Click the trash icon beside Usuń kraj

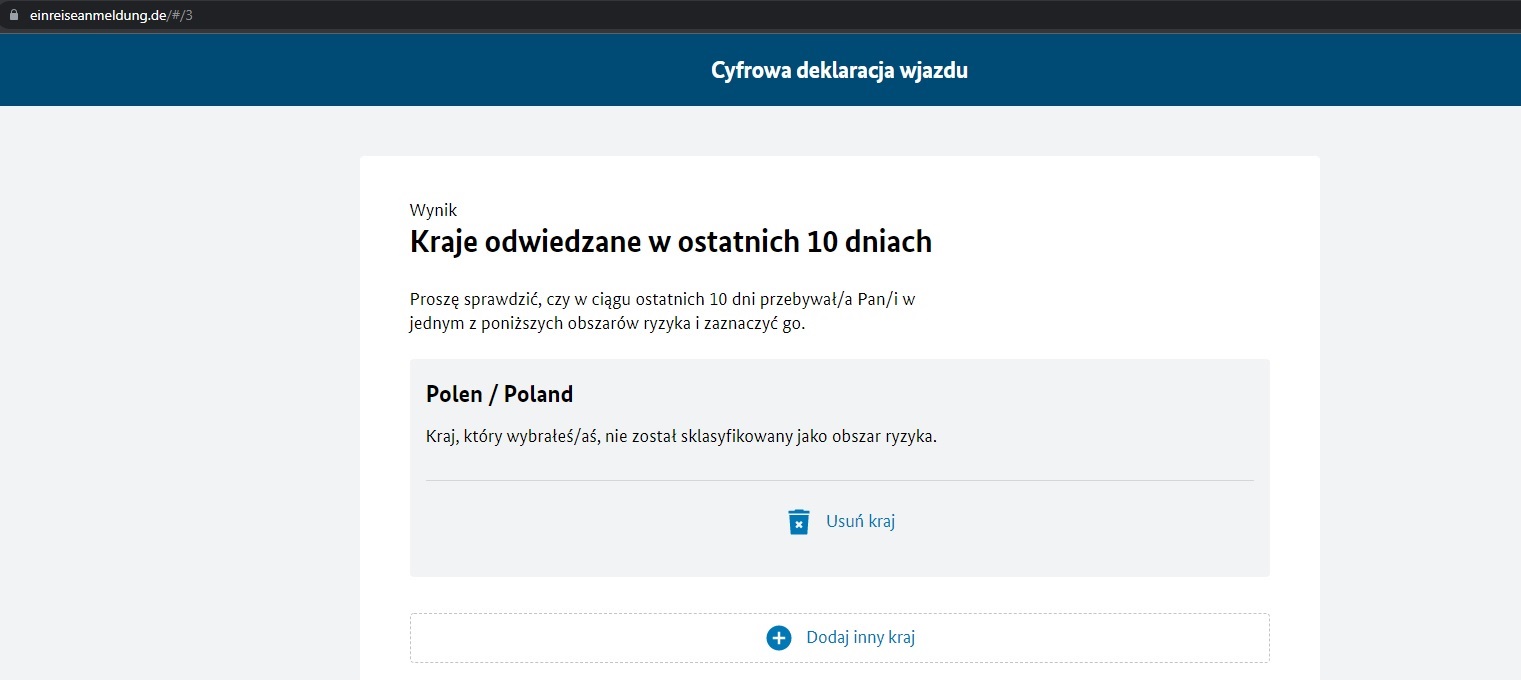(799, 522)
